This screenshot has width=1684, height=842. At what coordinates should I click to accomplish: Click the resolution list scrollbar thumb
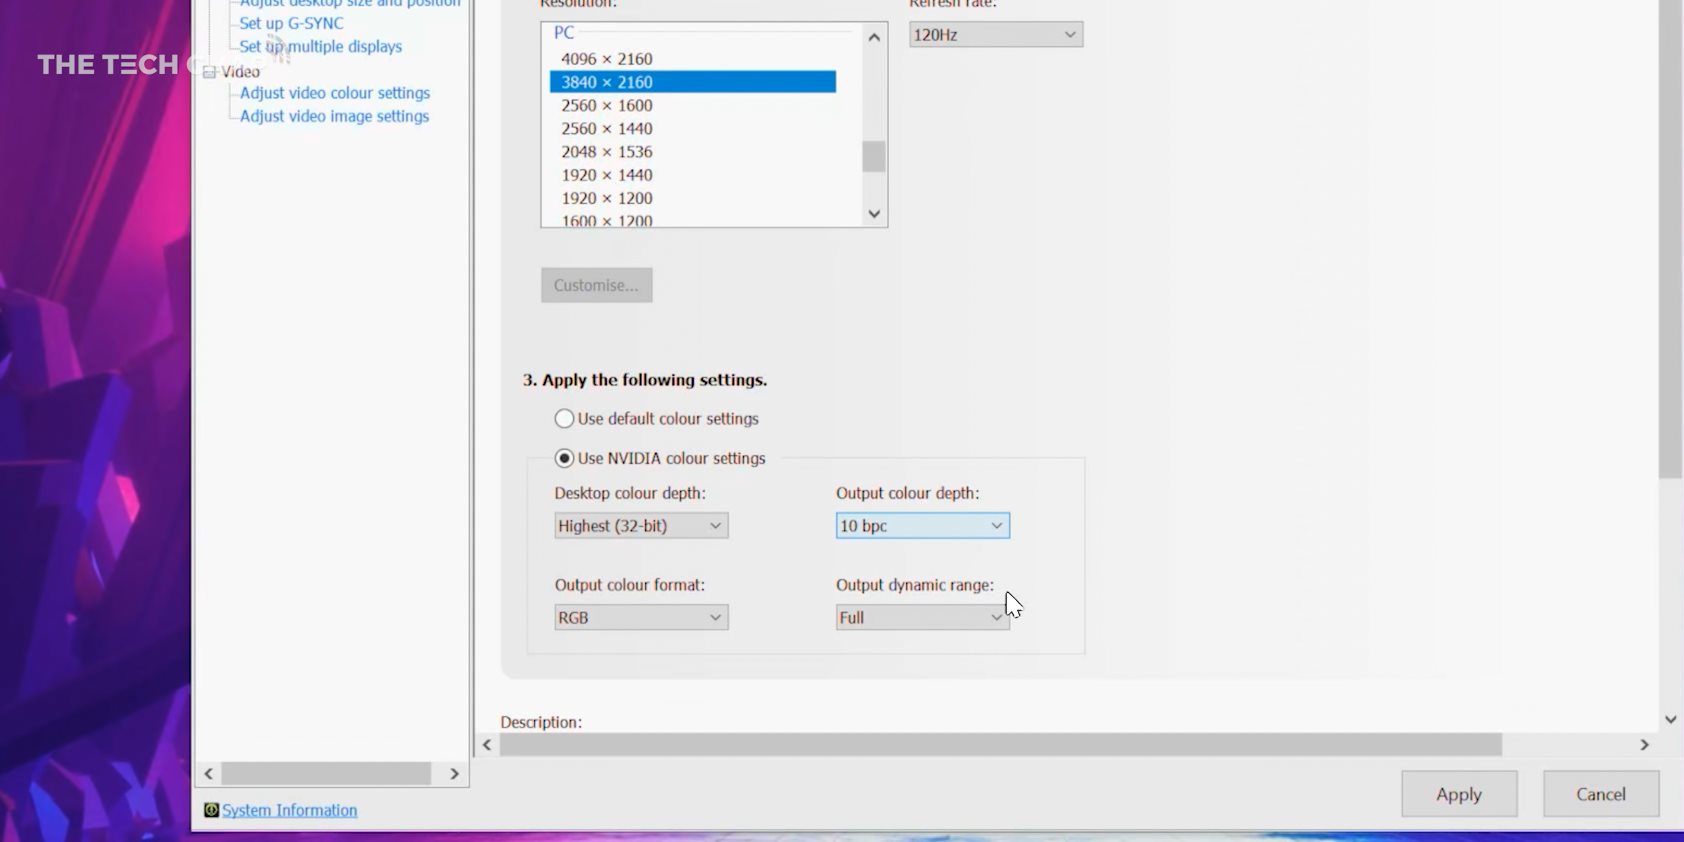tap(874, 157)
